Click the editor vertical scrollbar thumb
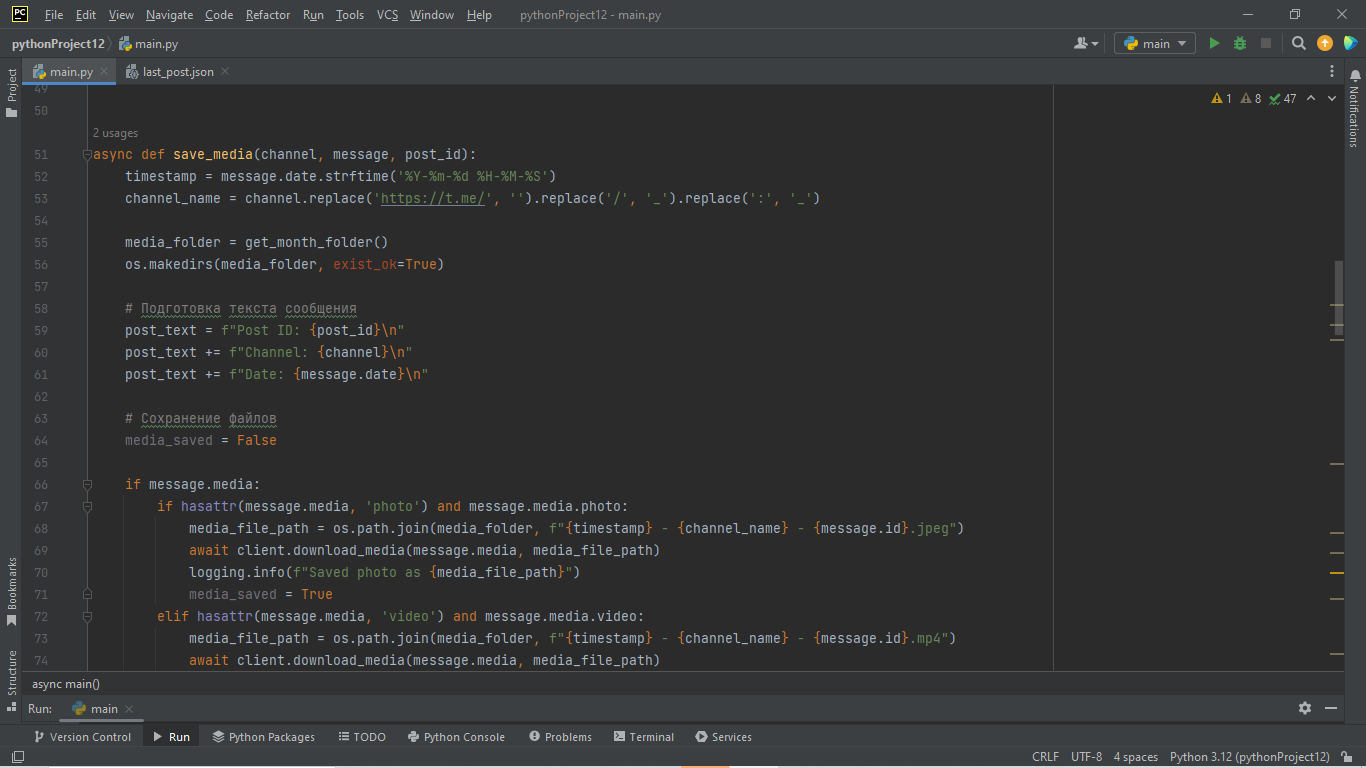1366x768 pixels. click(1338, 298)
